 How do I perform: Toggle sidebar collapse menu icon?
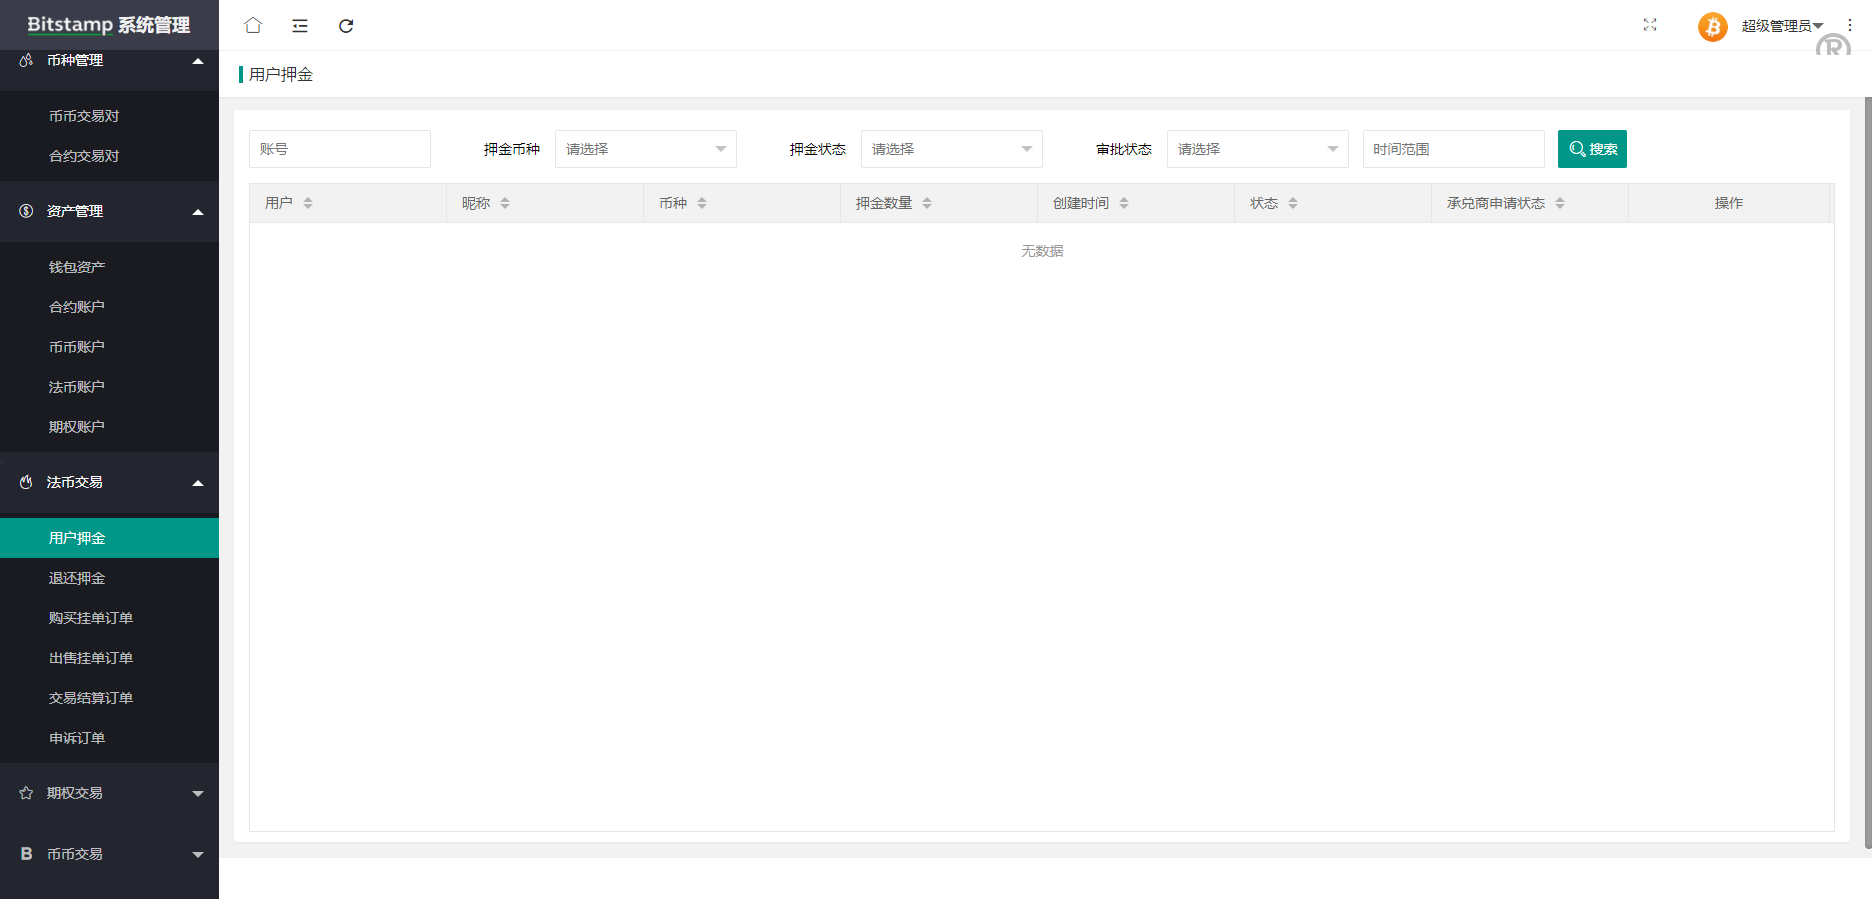(x=300, y=26)
